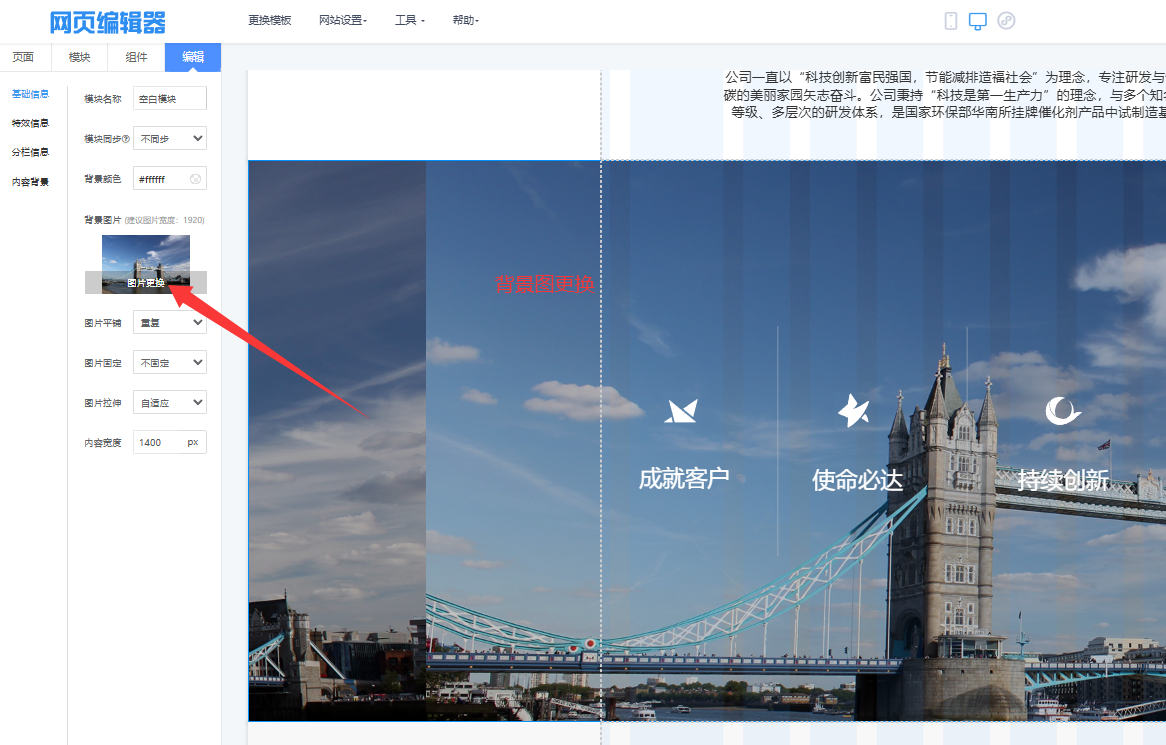The height and width of the screenshot is (745, 1166).
Task: Click the 内容宽度 input showing 1400
Action: pyautogui.click(x=170, y=442)
